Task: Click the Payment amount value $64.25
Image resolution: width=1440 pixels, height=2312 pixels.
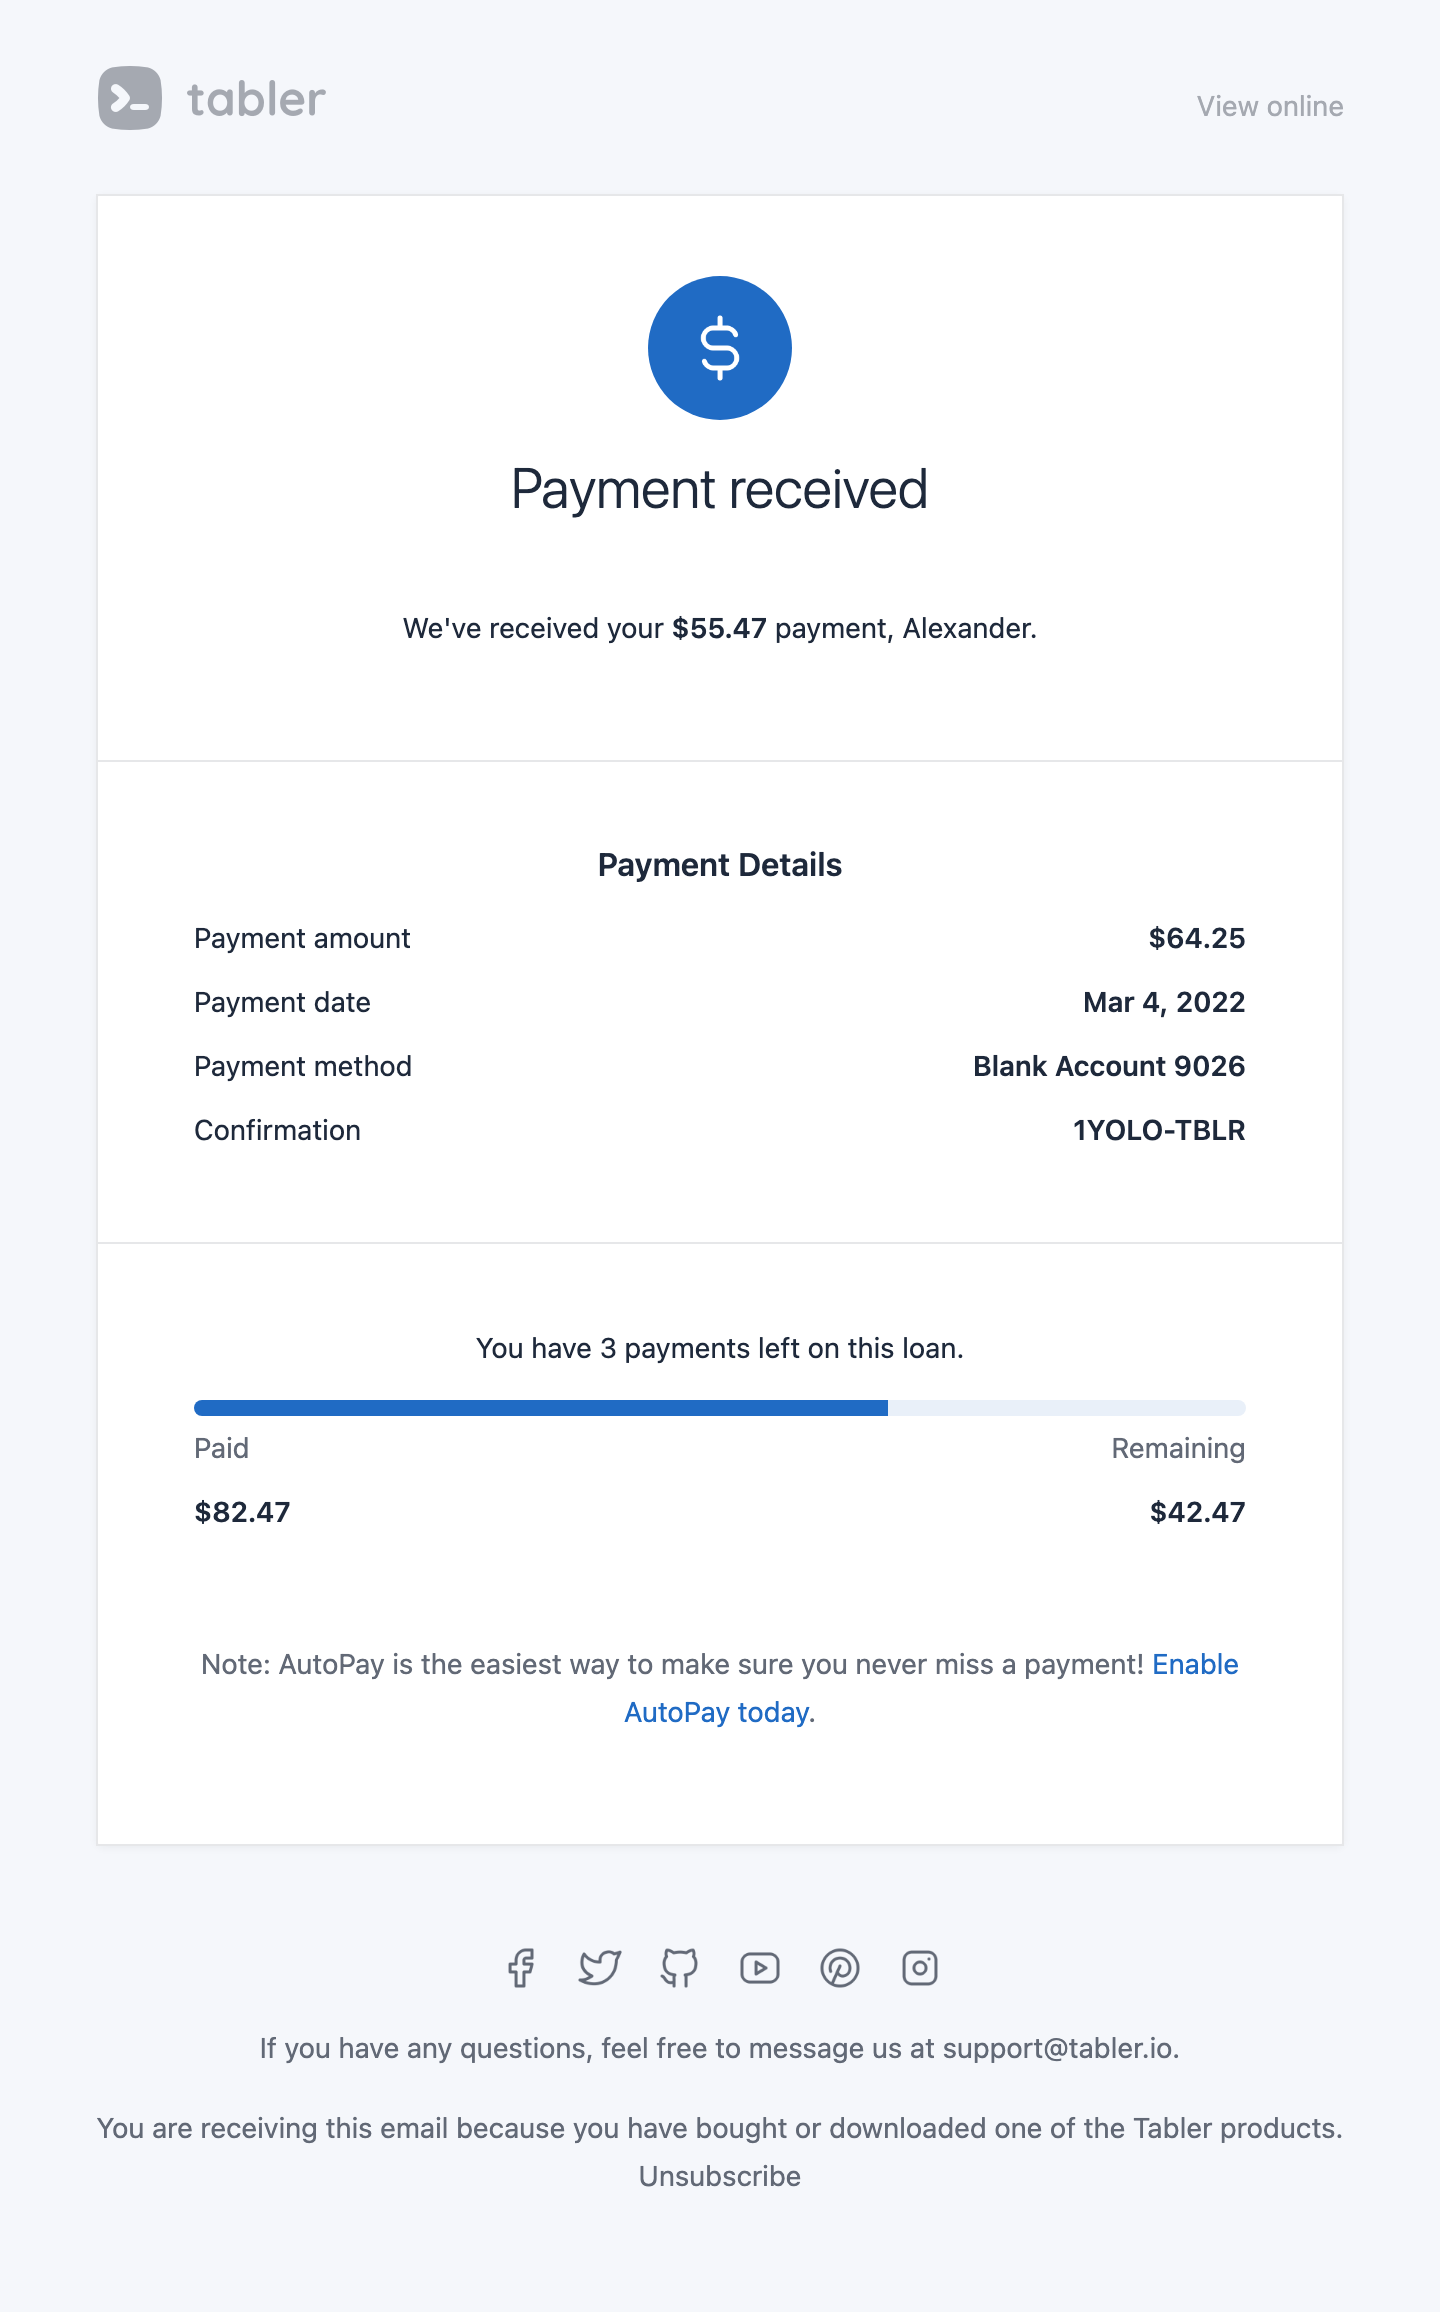Action: click(x=1197, y=938)
